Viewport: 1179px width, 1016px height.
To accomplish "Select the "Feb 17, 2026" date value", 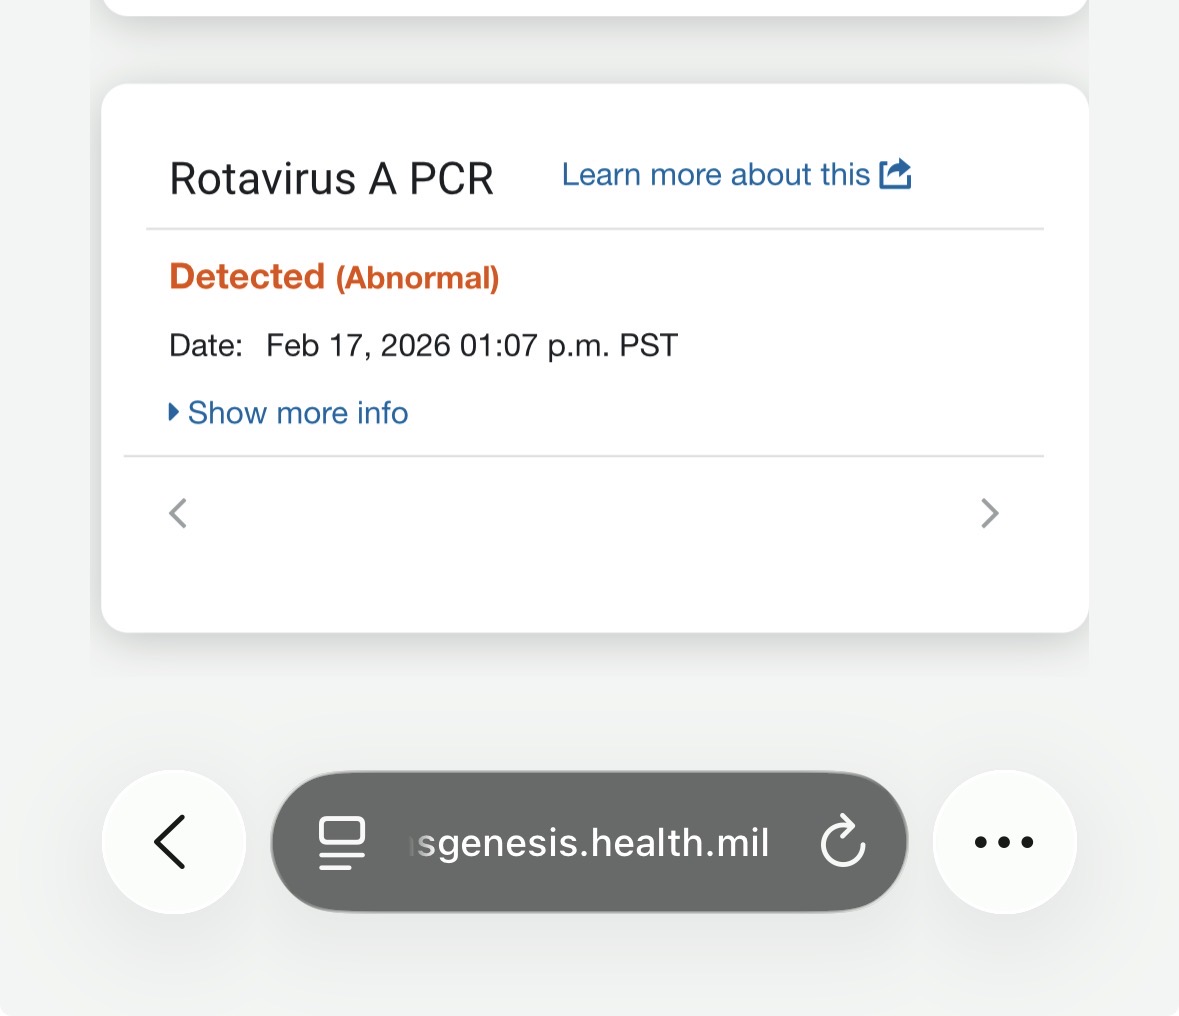I will 358,346.
